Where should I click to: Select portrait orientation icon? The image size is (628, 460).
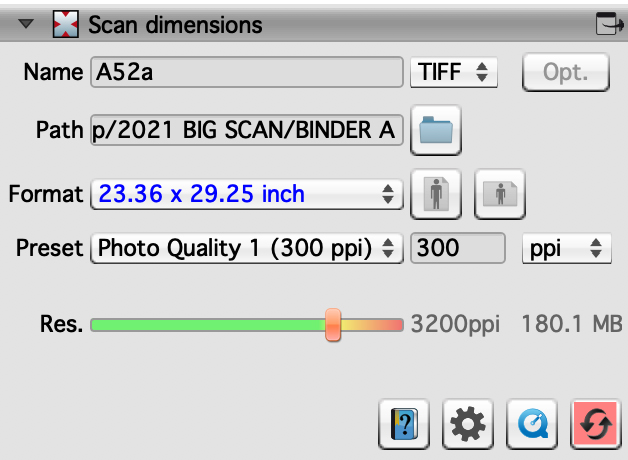click(436, 194)
